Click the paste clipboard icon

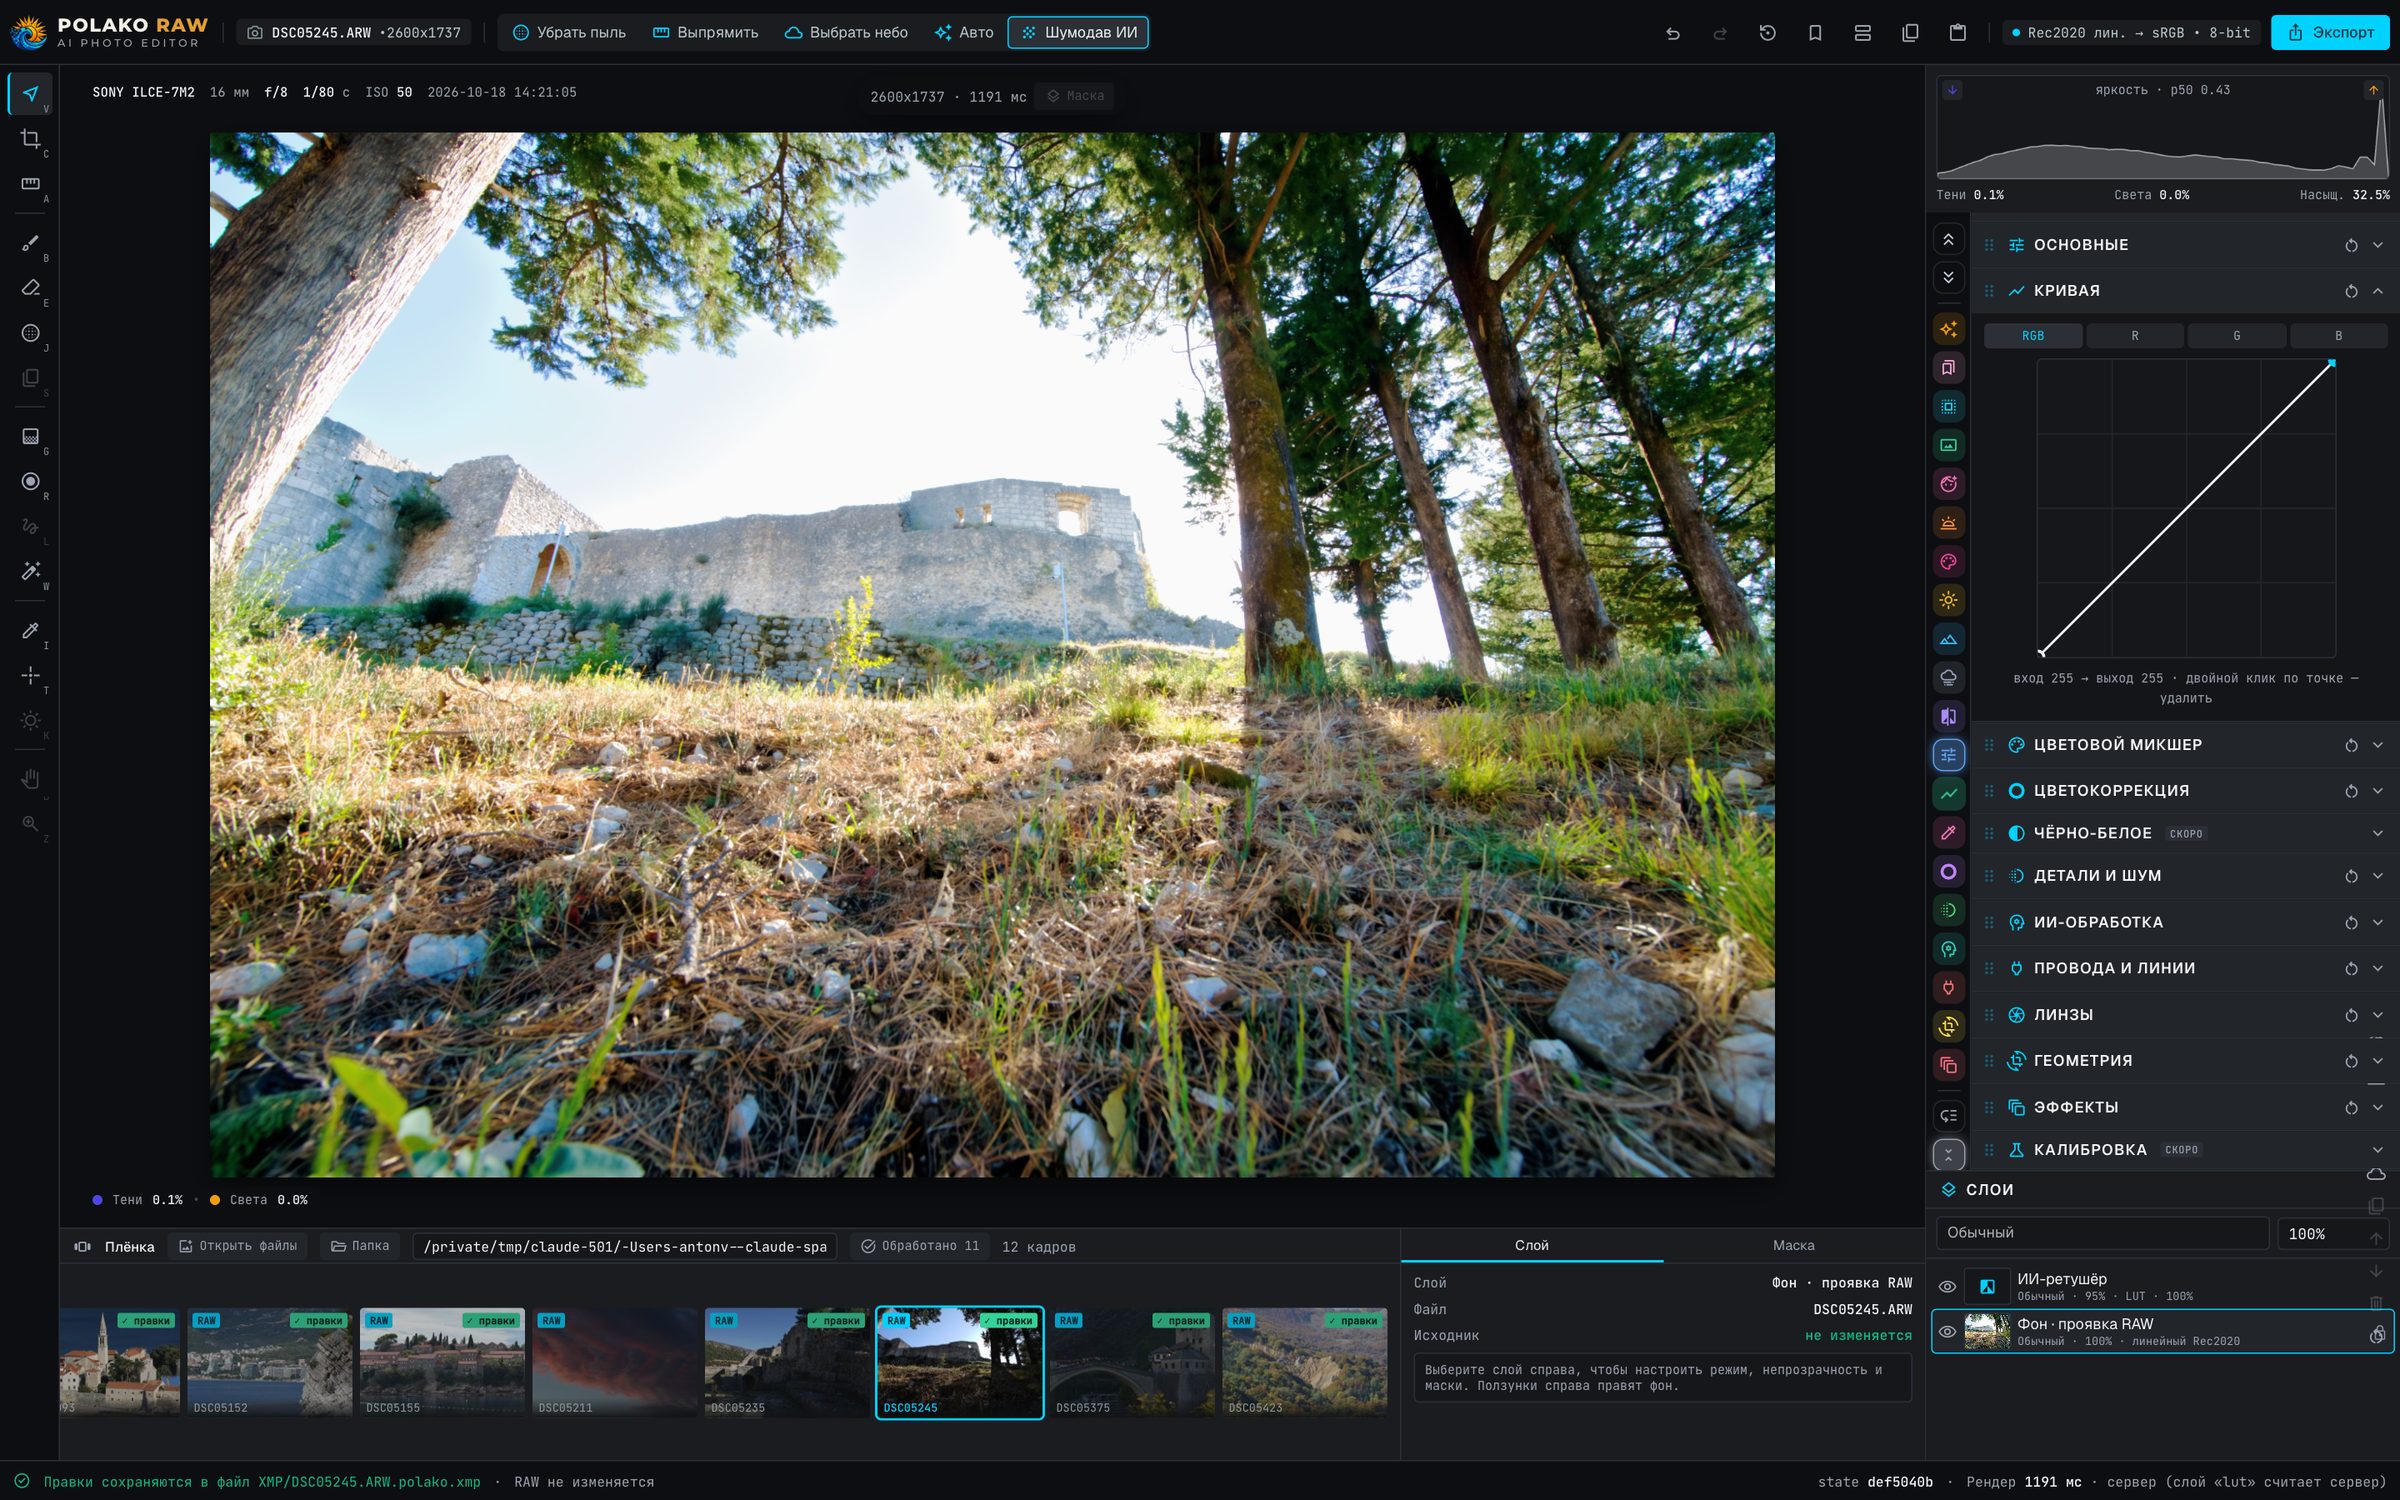[x=1958, y=33]
